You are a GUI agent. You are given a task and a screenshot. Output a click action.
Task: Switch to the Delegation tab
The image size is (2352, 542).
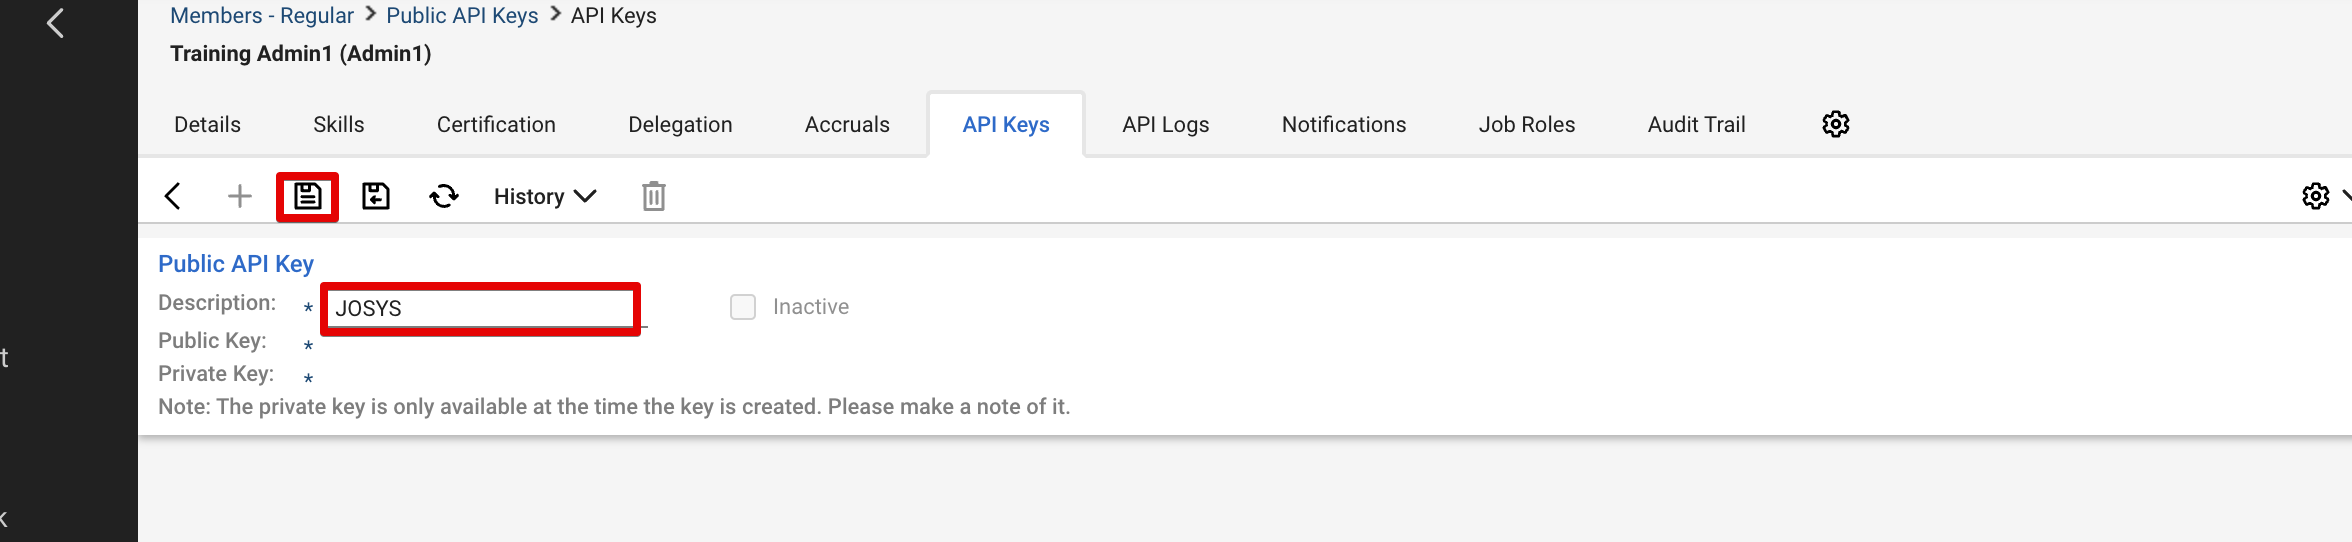(680, 124)
